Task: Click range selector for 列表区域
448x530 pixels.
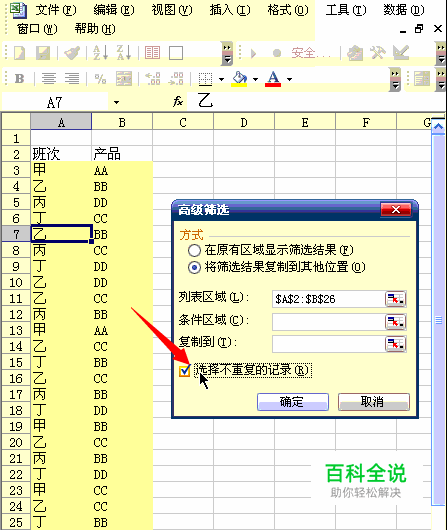Action: (x=395, y=299)
